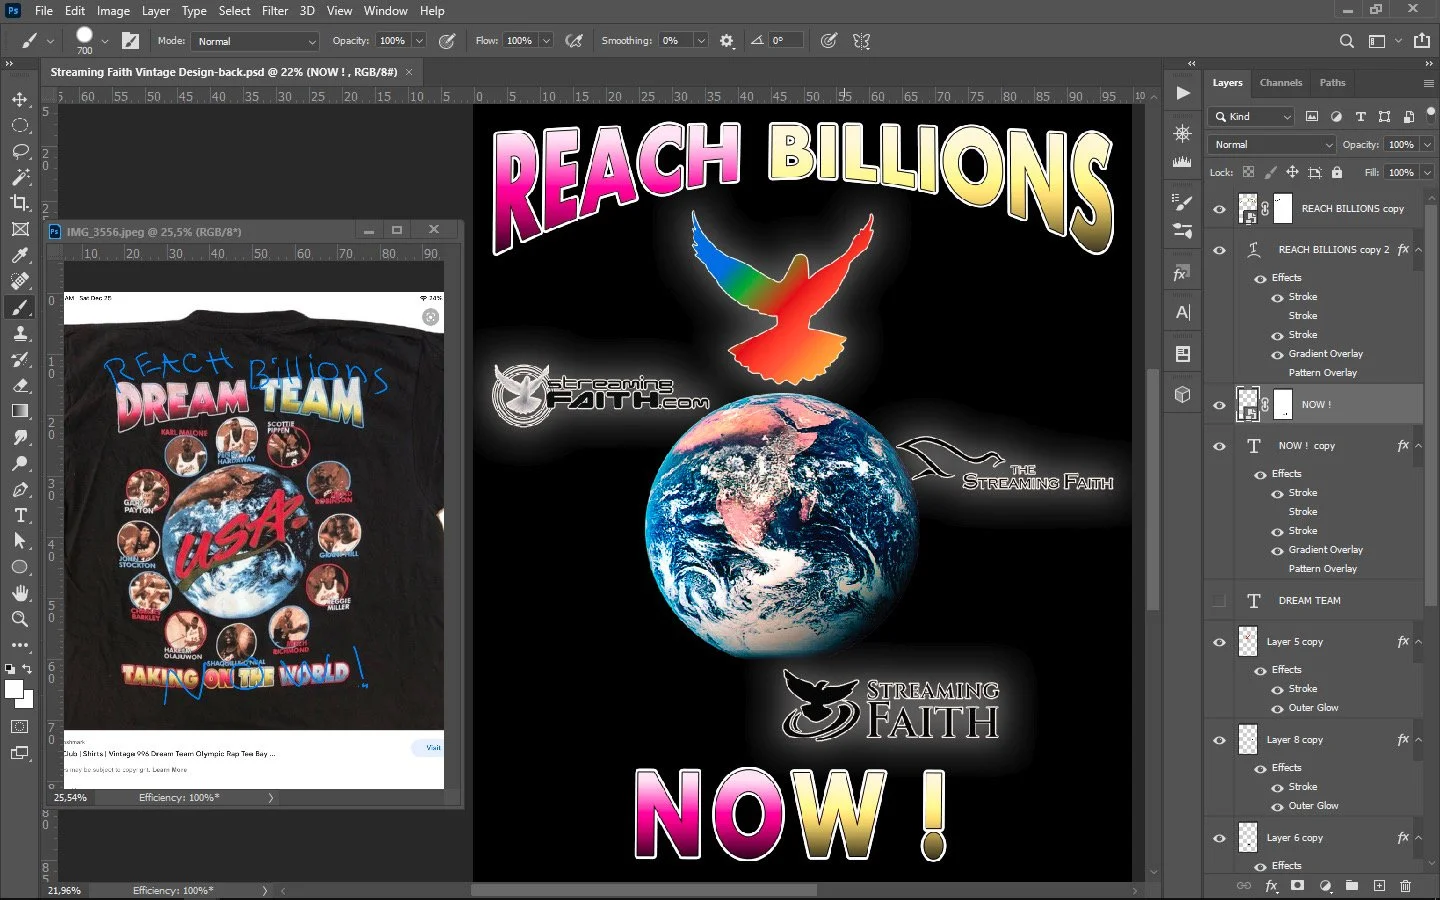
Task: Hide the NOW ! copy layer
Action: point(1219,446)
